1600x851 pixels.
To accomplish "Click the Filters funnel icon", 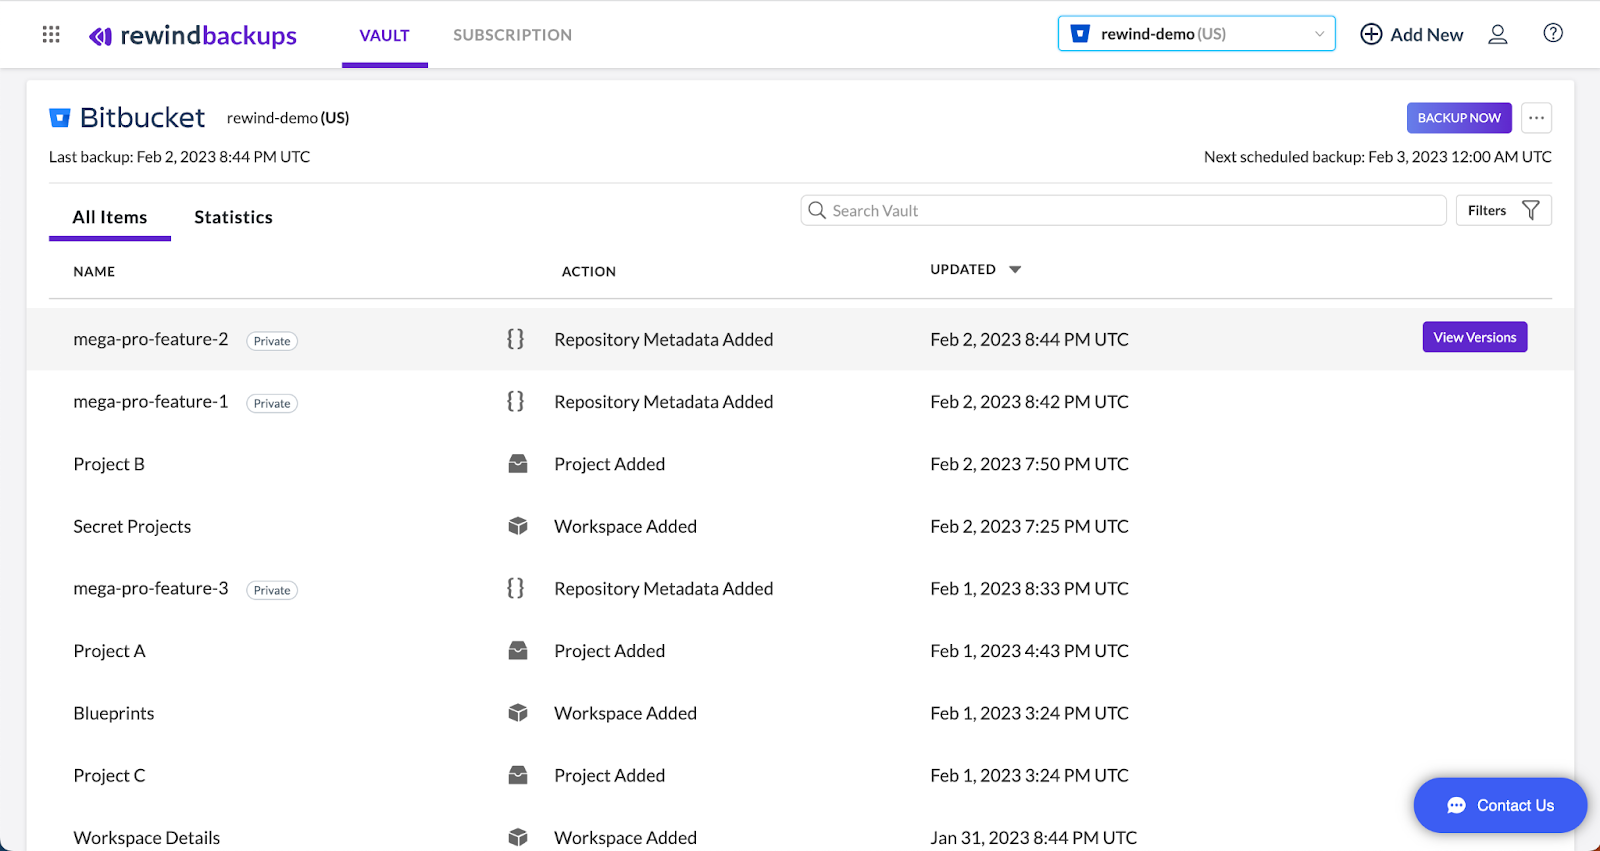I will [x=1530, y=210].
